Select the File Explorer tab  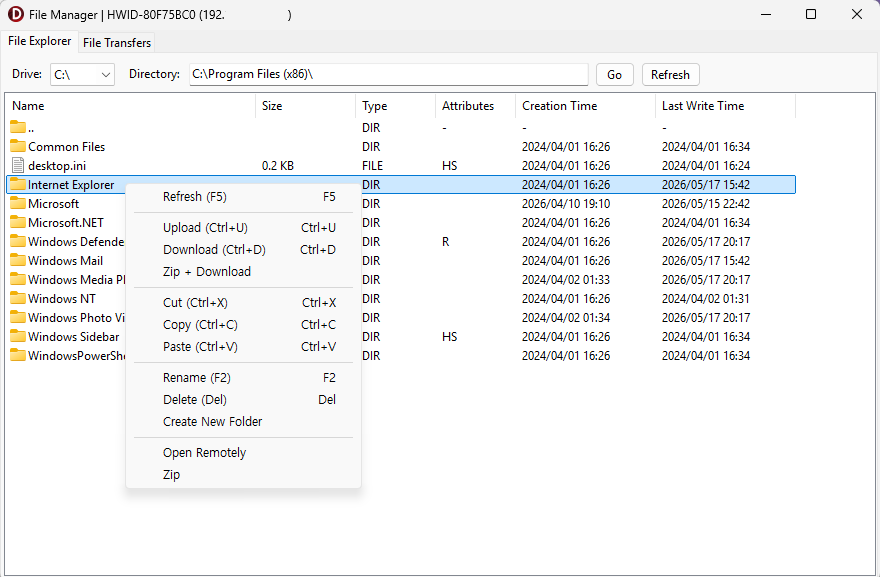coord(39,42)
